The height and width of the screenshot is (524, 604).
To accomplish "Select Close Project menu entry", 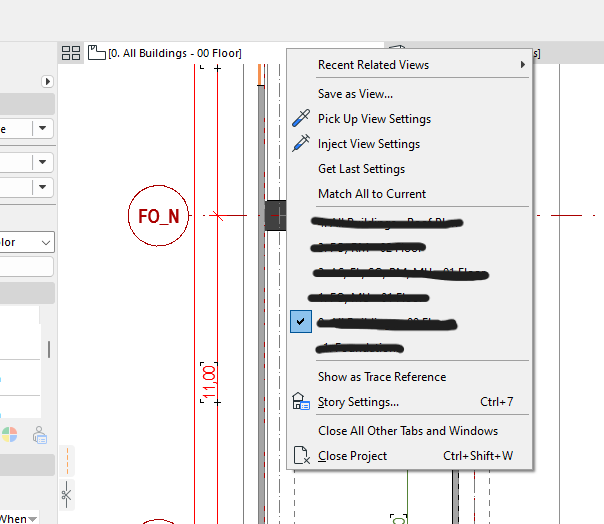I will 410,456.
